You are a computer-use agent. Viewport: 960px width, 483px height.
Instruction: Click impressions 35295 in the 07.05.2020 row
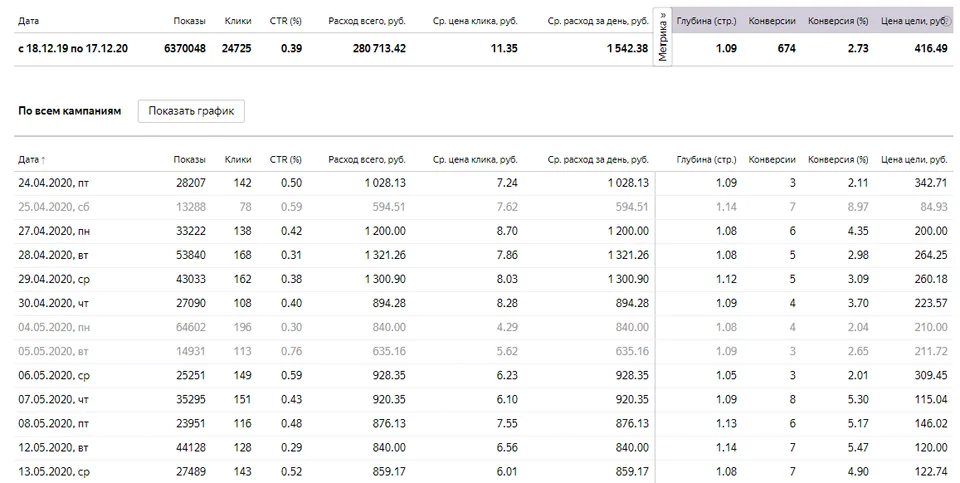click(191, 399)
